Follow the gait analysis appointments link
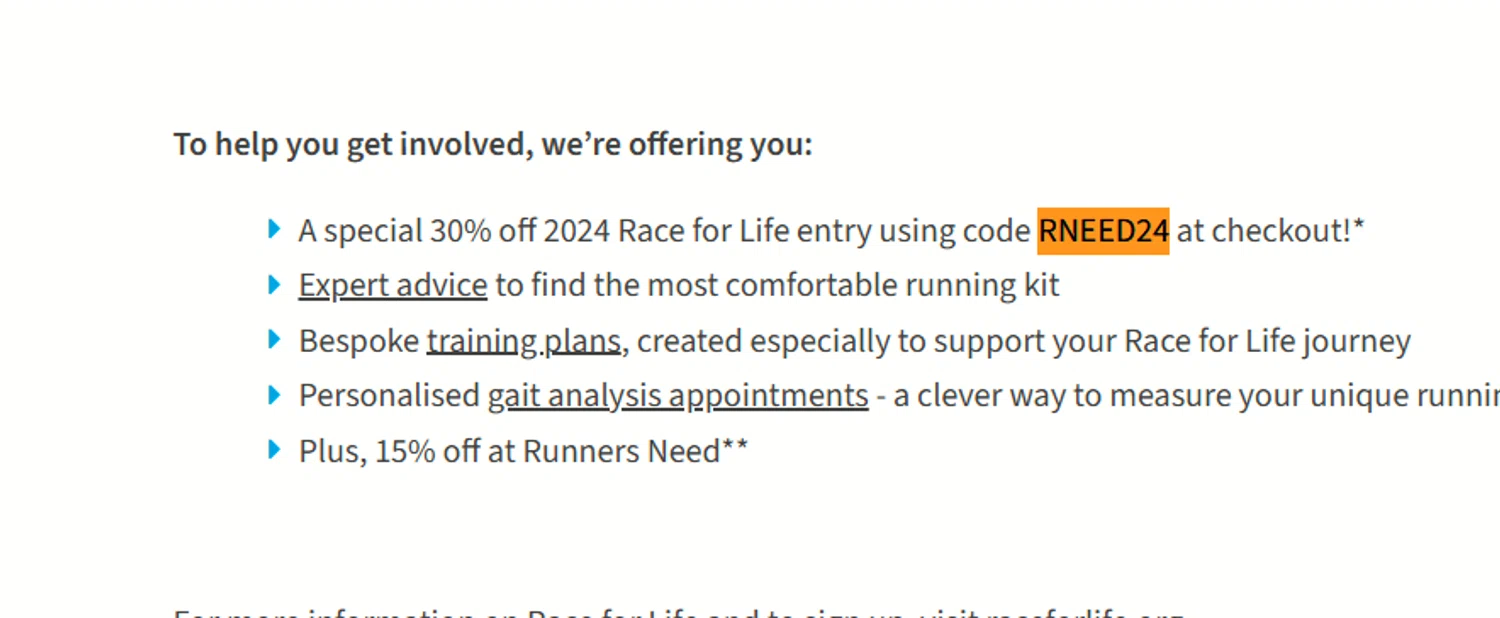The height and width of the screenshot is (618, 1500). pos(678,396)
